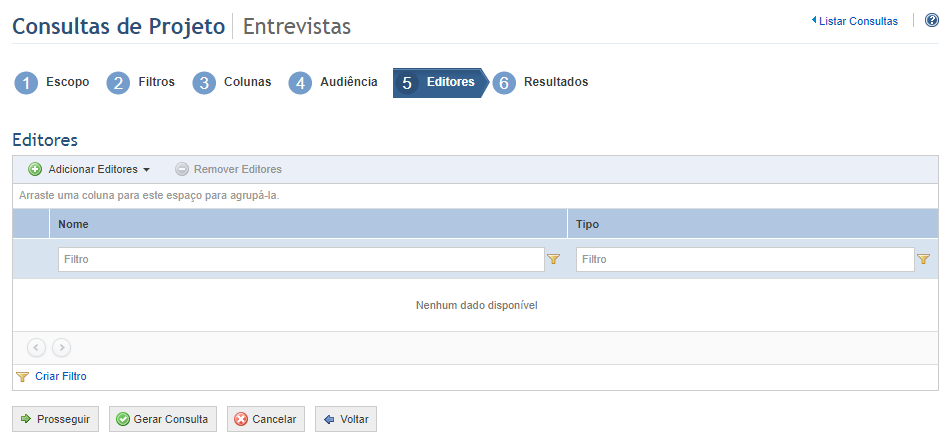
Task: Click the Criar Filtro link
Action: click(61, 376)
